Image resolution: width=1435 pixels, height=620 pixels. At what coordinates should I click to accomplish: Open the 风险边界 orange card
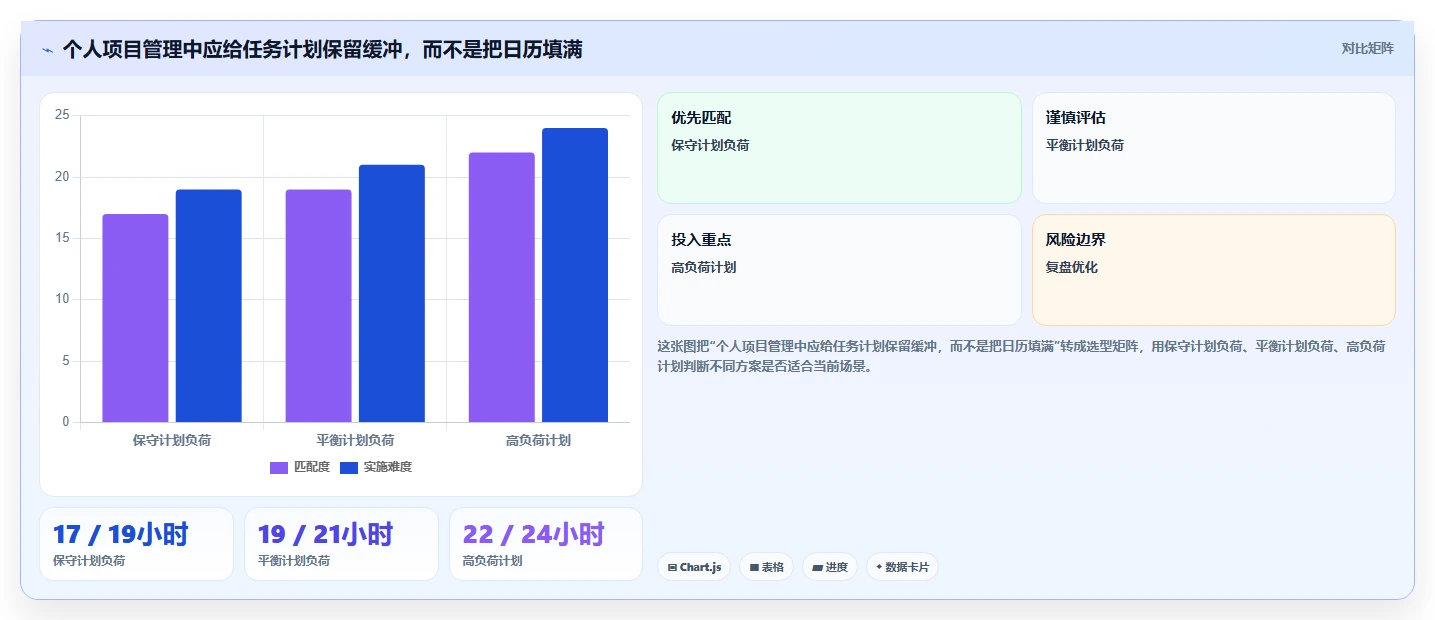(x=1213, y=270)
